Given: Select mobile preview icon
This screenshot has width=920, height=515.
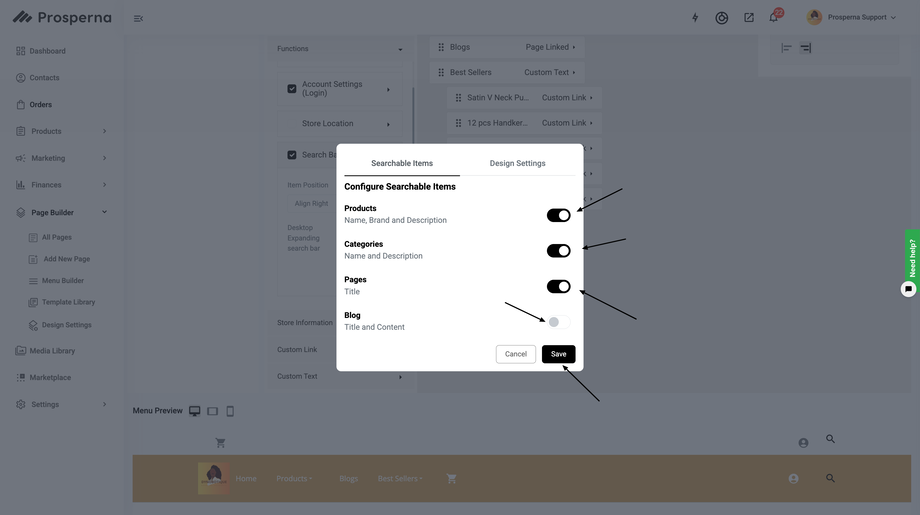Looking at the screenshot, I should 230,411.
